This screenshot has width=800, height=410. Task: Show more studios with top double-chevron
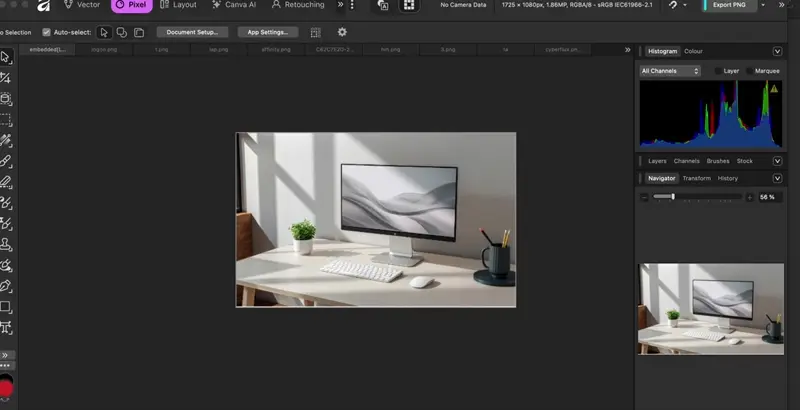pyautogui.click(x=340, y=5)
